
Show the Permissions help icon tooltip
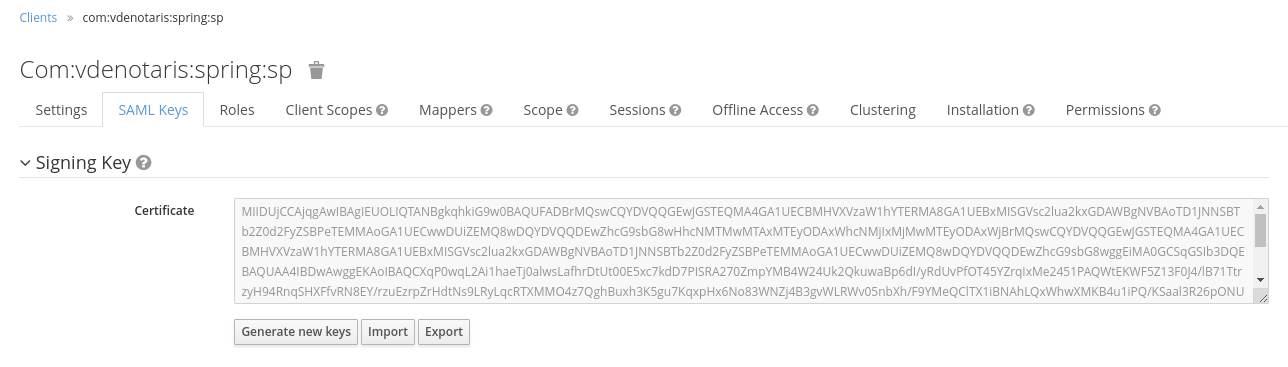tap(1155, 110)
